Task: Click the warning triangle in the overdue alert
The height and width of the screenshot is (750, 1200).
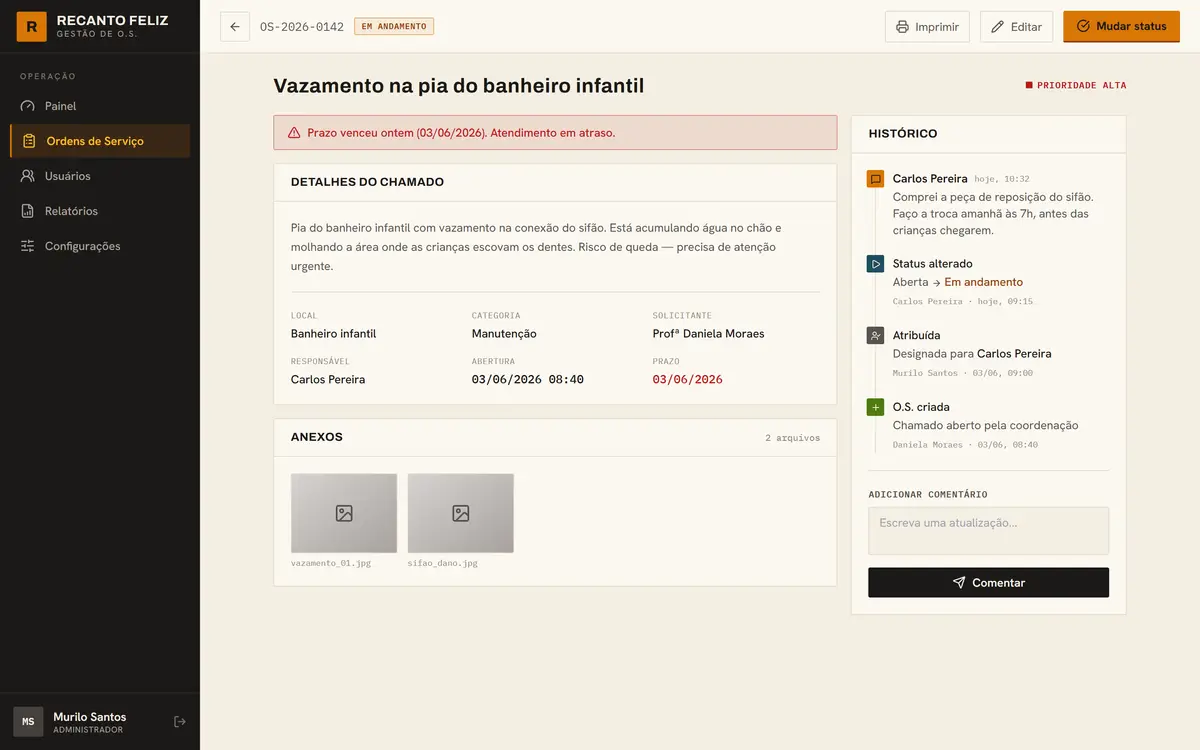Action: click(x=294, y=132)
